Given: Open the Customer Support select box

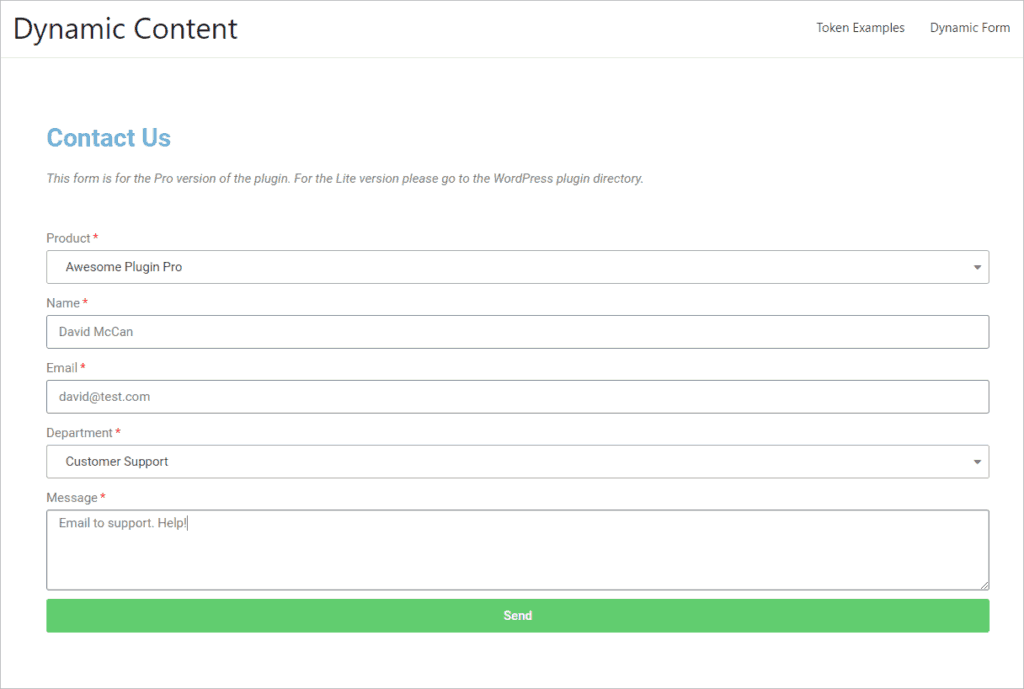Looking at the screenshot, I should click(x=500, y=462).
